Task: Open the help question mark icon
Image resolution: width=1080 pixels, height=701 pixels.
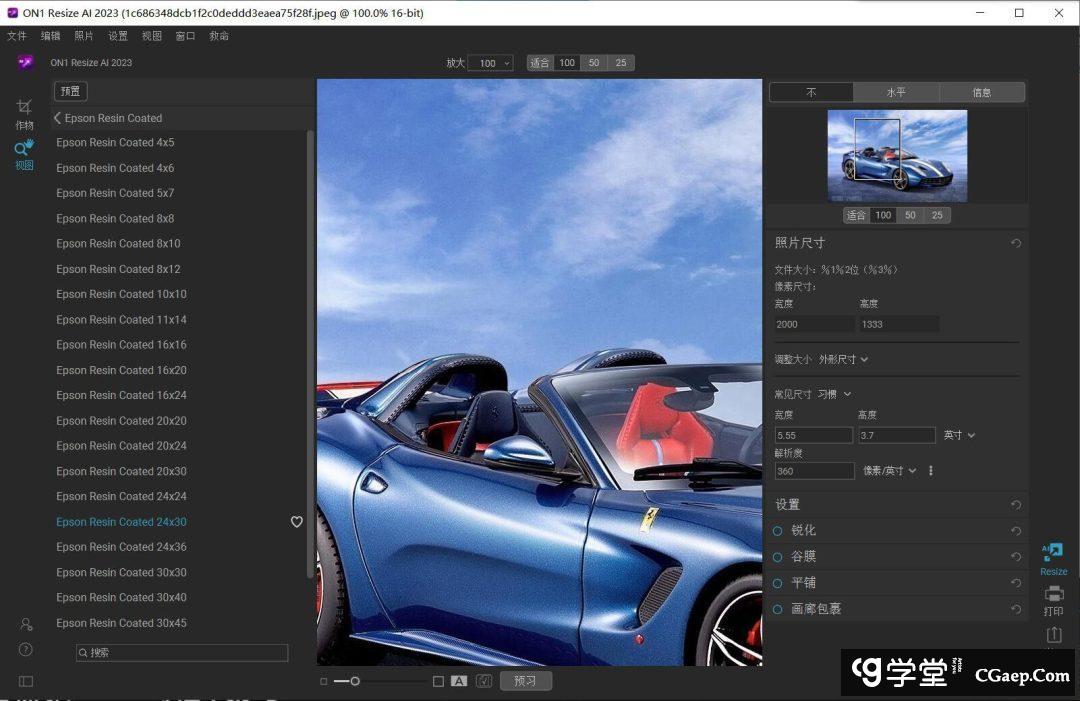Action: click(x=26, y=649)
